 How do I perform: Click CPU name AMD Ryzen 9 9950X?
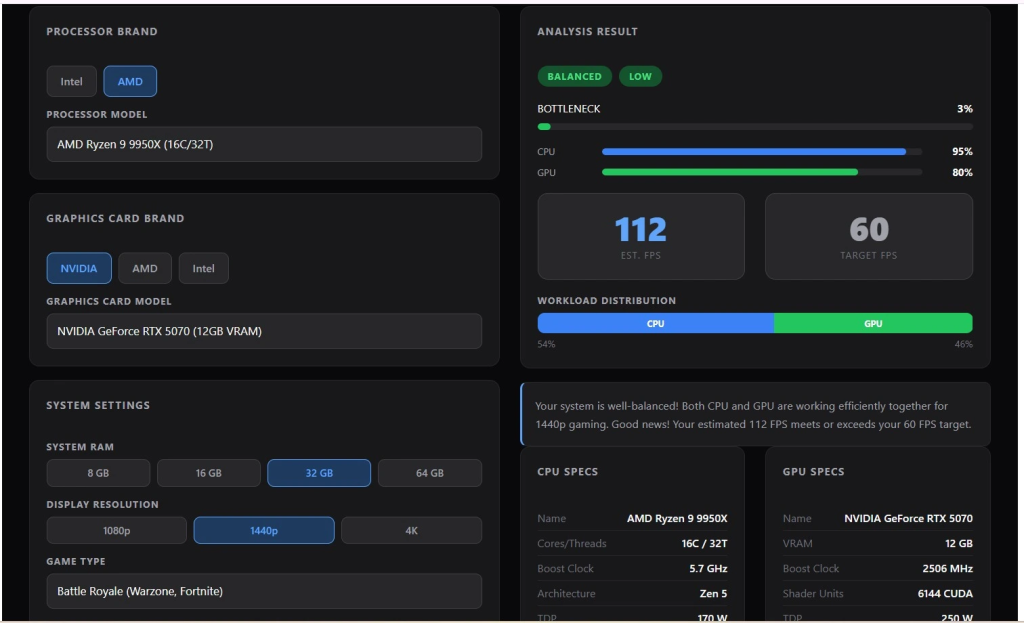coord(677,519)
